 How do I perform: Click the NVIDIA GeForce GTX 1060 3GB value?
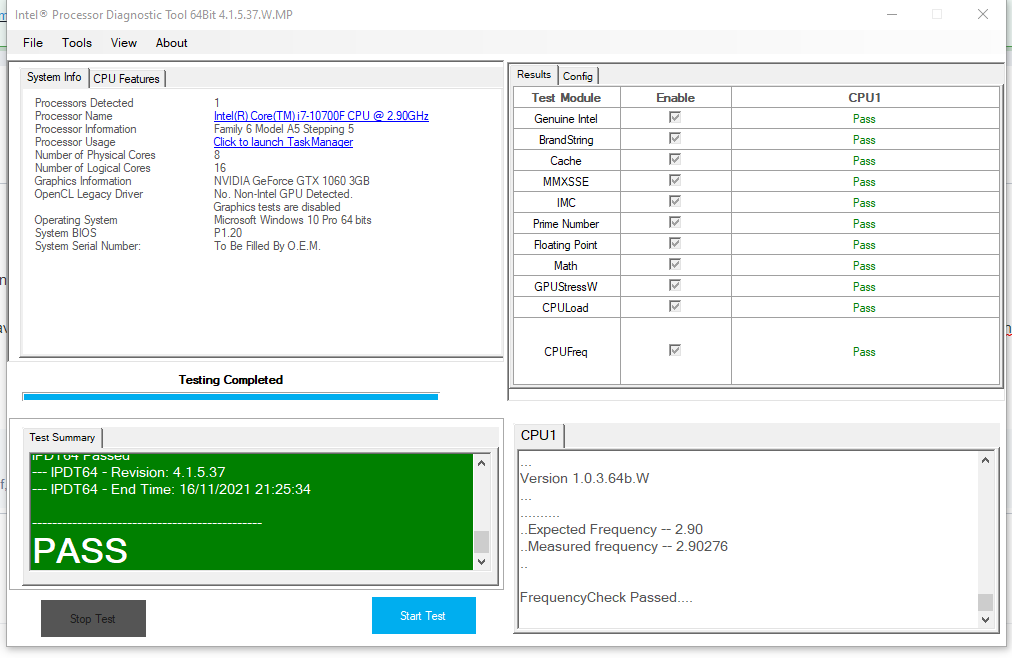tap(292, 181)
